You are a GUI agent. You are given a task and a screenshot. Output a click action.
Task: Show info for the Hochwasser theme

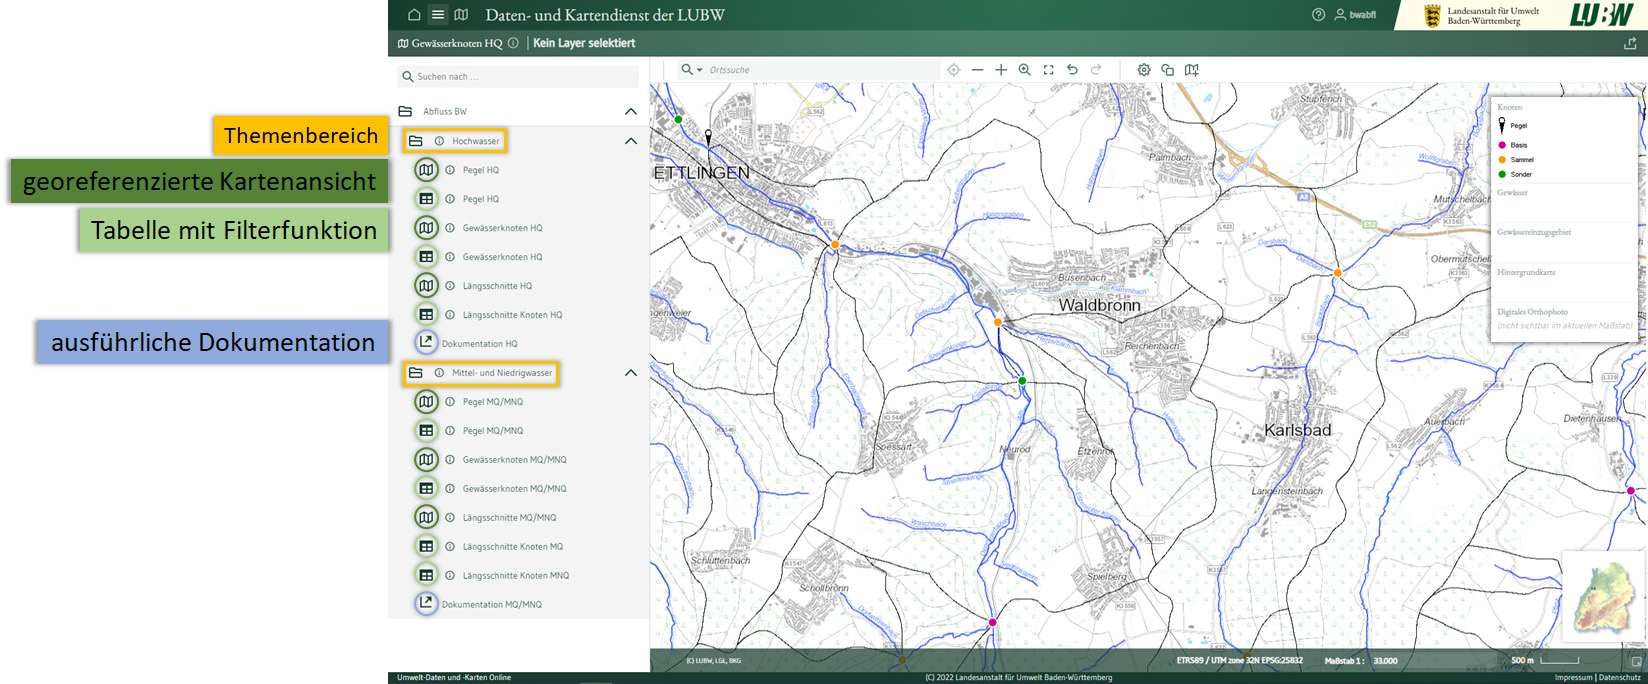pyautogui.click(x=439, y=141)
